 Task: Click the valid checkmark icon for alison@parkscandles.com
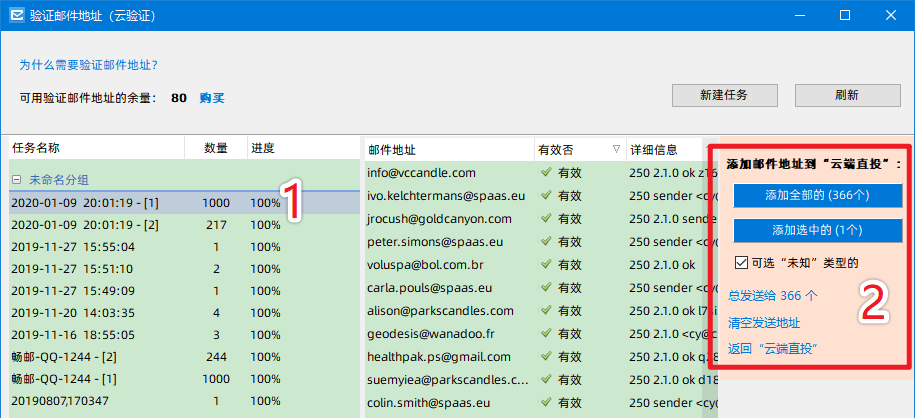[546, 311]
